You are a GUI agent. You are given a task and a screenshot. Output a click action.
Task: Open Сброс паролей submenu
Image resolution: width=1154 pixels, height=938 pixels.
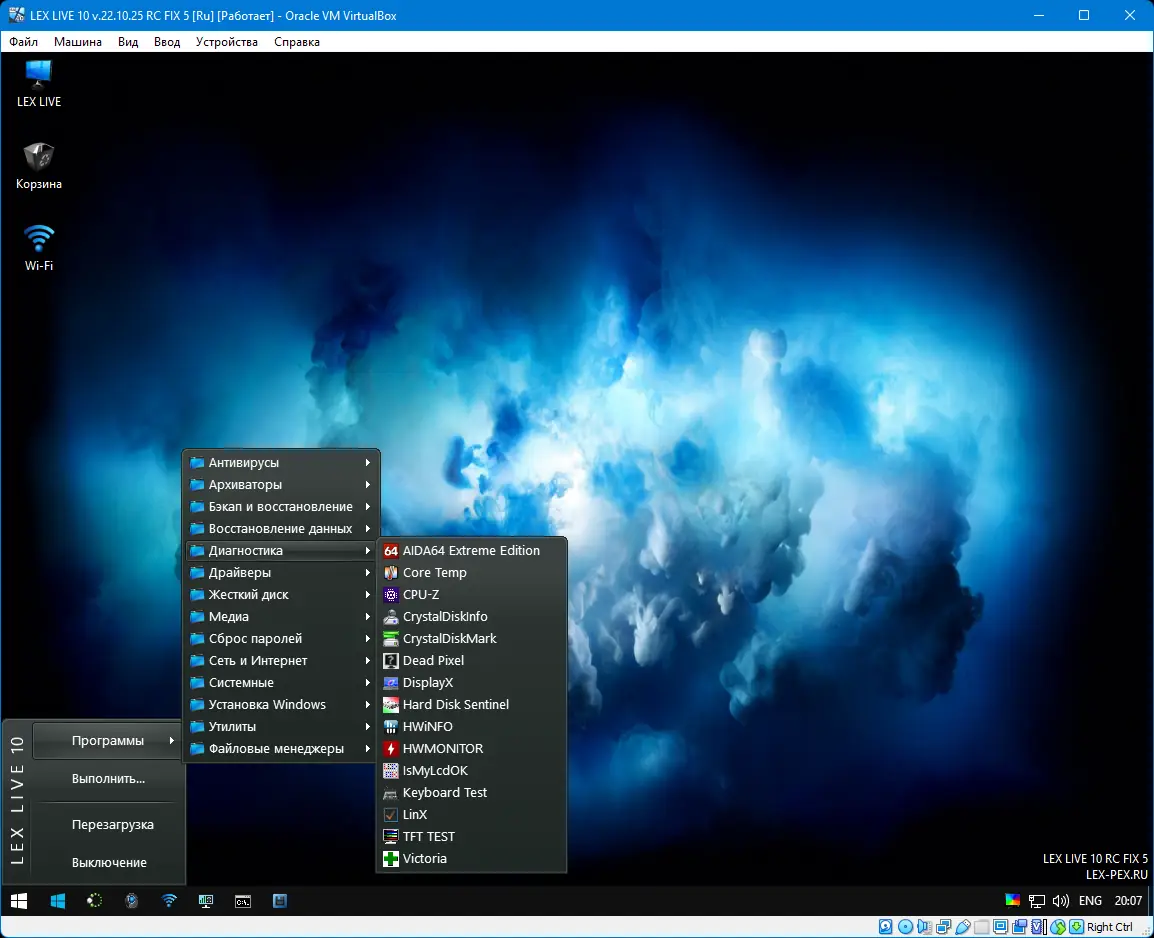point(281,639)
